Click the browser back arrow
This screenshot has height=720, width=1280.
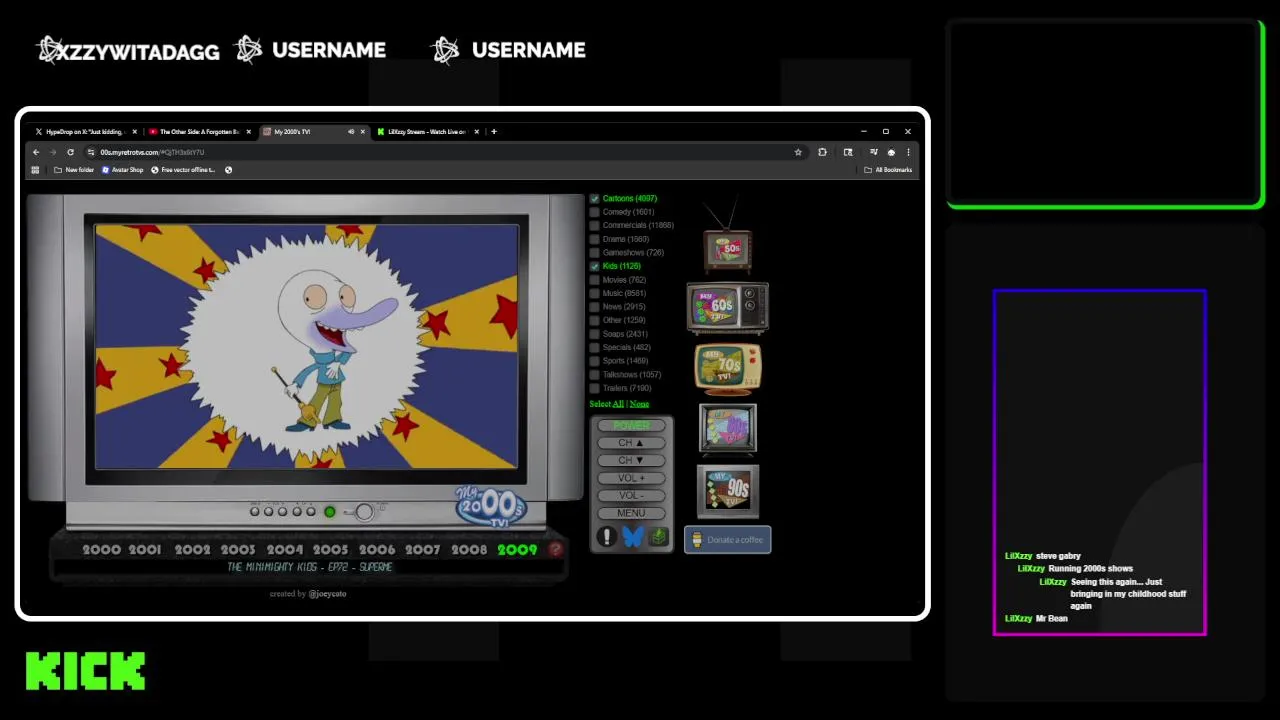(36, 152)
